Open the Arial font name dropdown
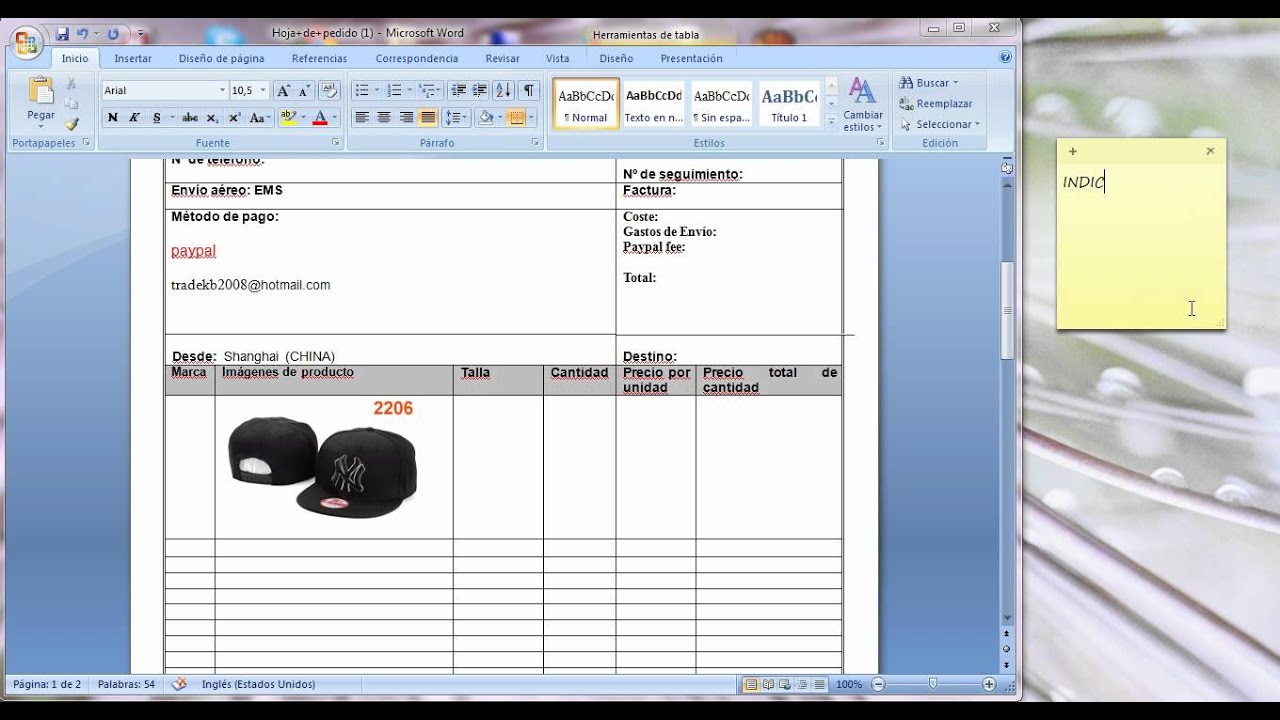The image size is (1280, 720). coord(222,90)
